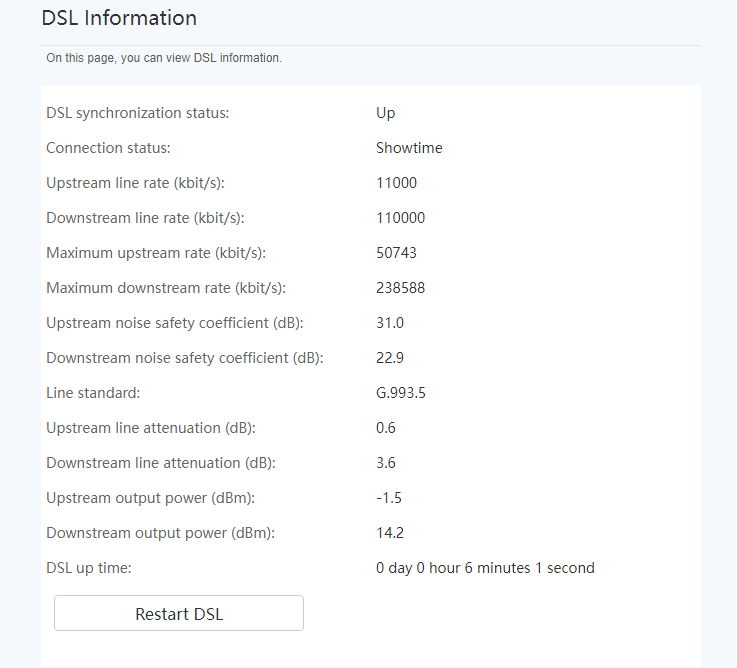
Task: Click the maximum upstream rate value 50743
Action: pos(396,252)
